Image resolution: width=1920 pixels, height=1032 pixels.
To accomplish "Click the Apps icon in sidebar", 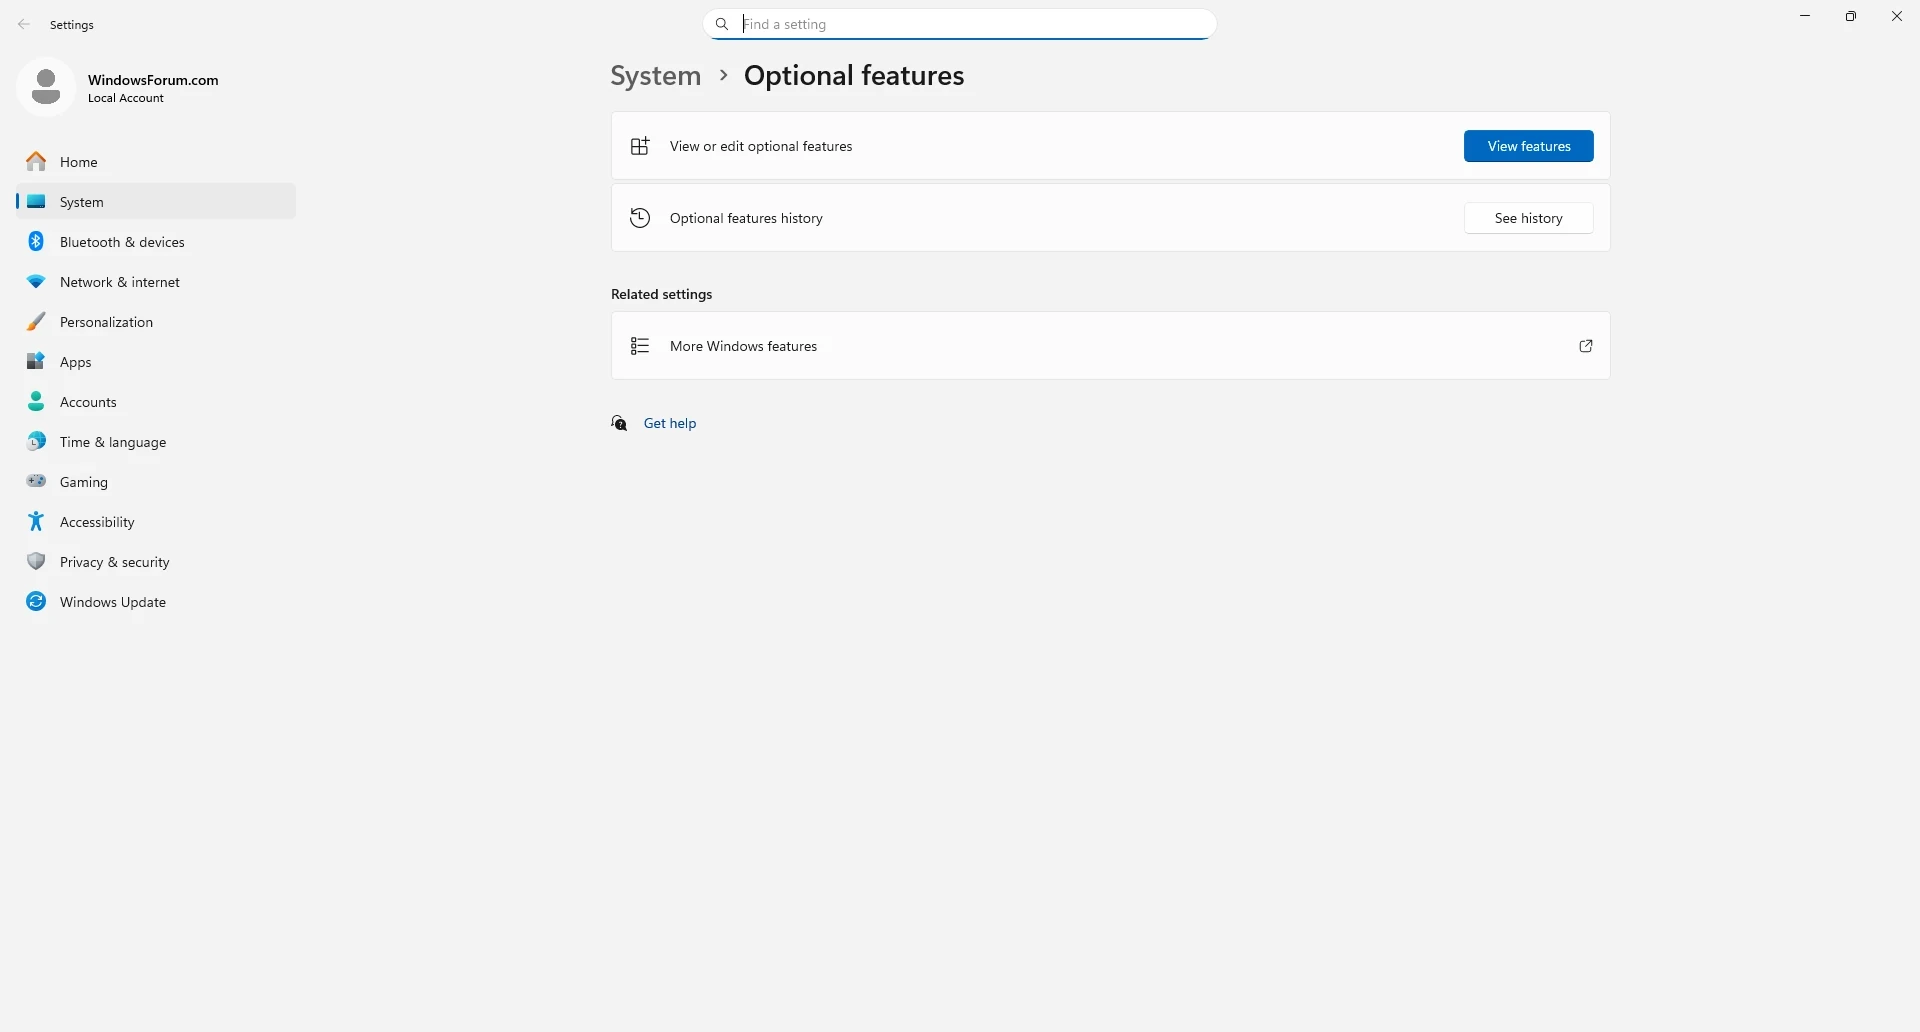I will [36, 361].
